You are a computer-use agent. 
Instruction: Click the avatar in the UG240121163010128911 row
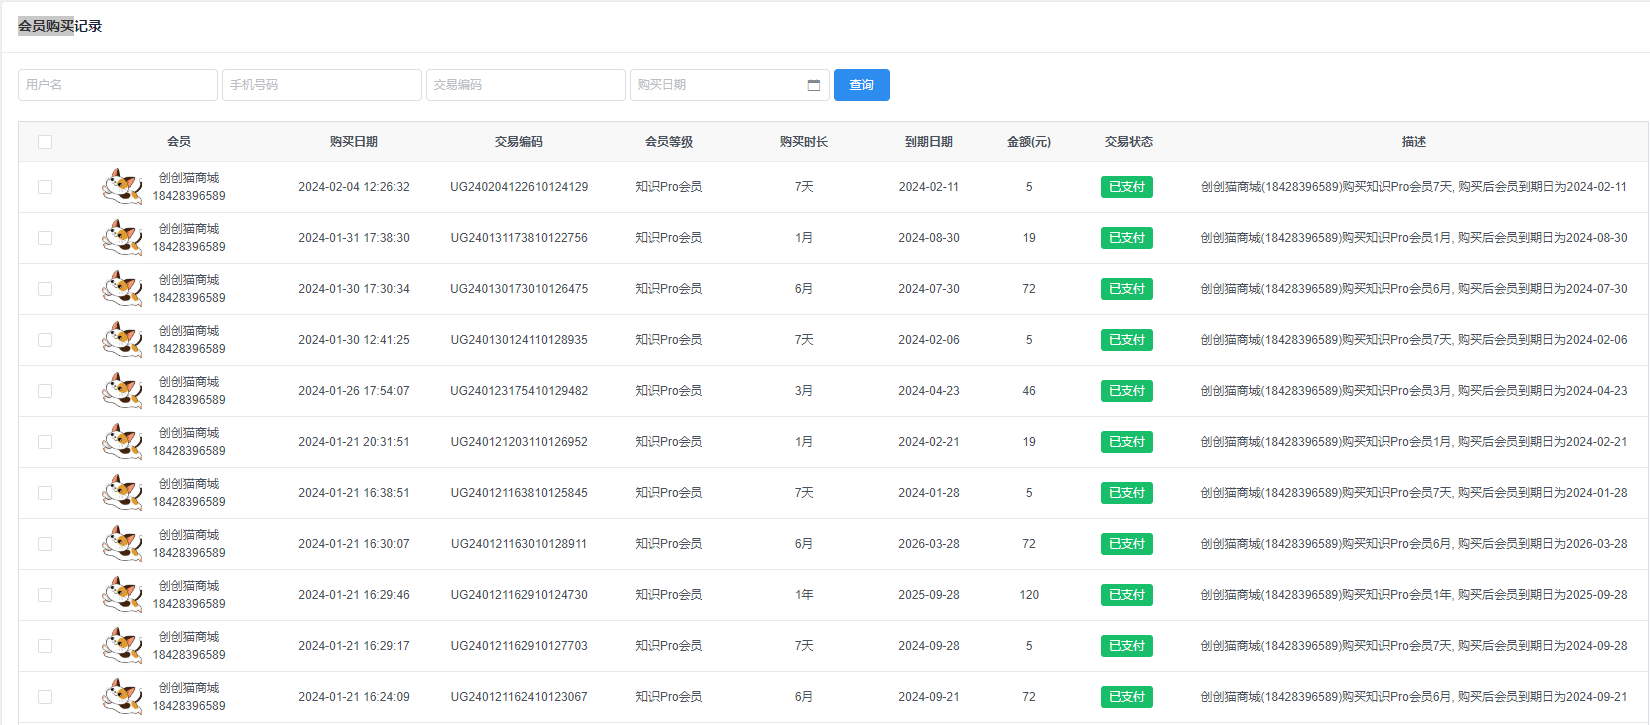(x=122, y=544)
